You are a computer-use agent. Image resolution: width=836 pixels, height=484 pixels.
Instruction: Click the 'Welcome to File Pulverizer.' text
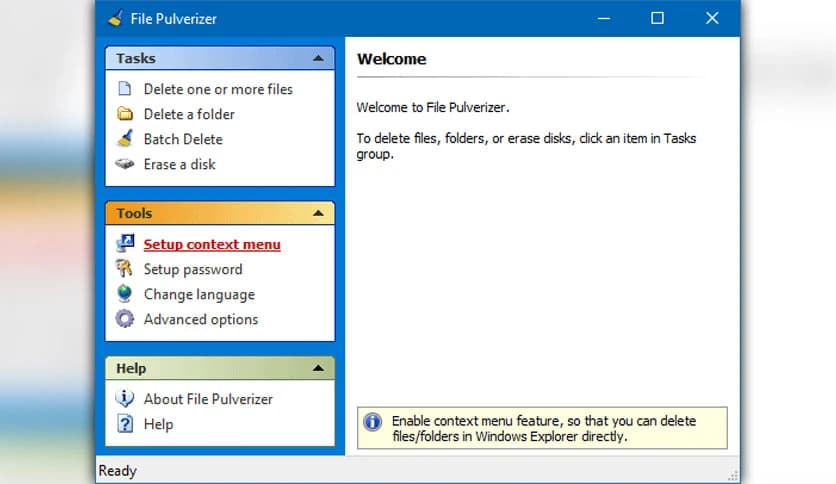[x=433, y=107]
